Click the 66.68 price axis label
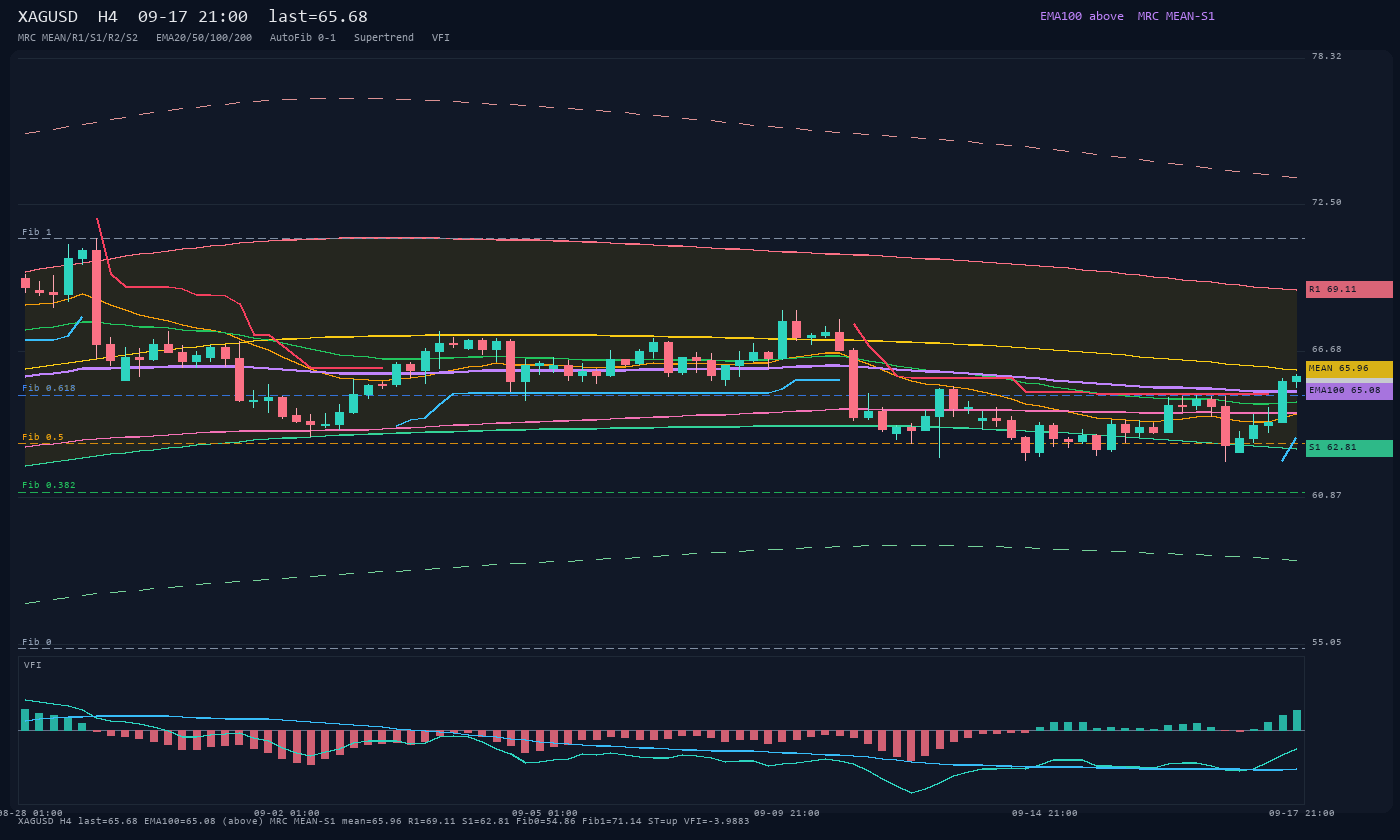The height and width of the screenshot is (840, 1400). 1327,349
